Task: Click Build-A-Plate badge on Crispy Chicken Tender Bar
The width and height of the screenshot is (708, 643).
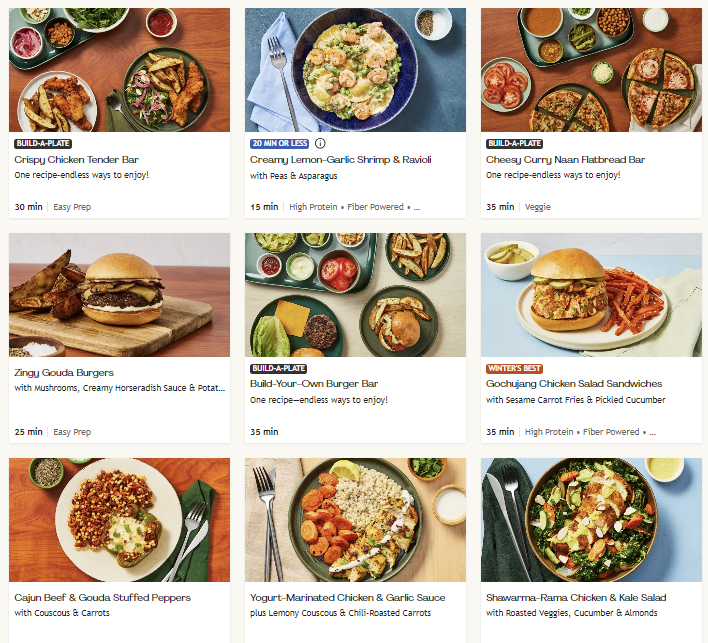Action: 43,143
